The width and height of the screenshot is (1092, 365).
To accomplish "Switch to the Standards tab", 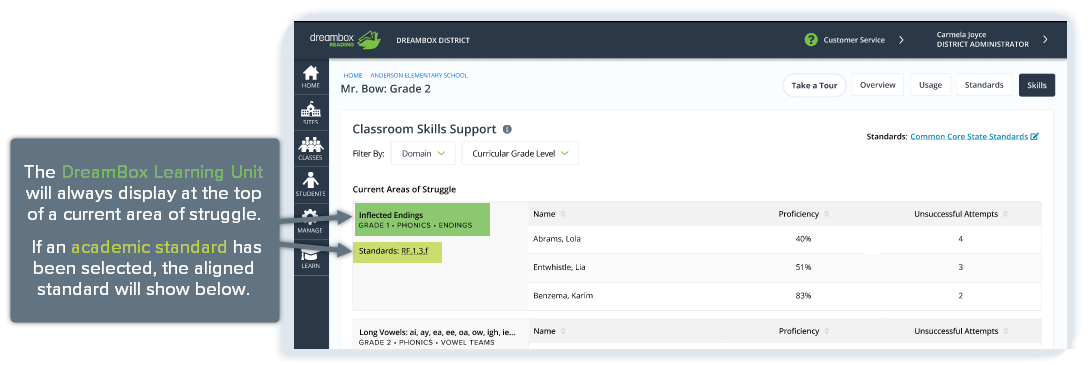I will coord(984,85).
